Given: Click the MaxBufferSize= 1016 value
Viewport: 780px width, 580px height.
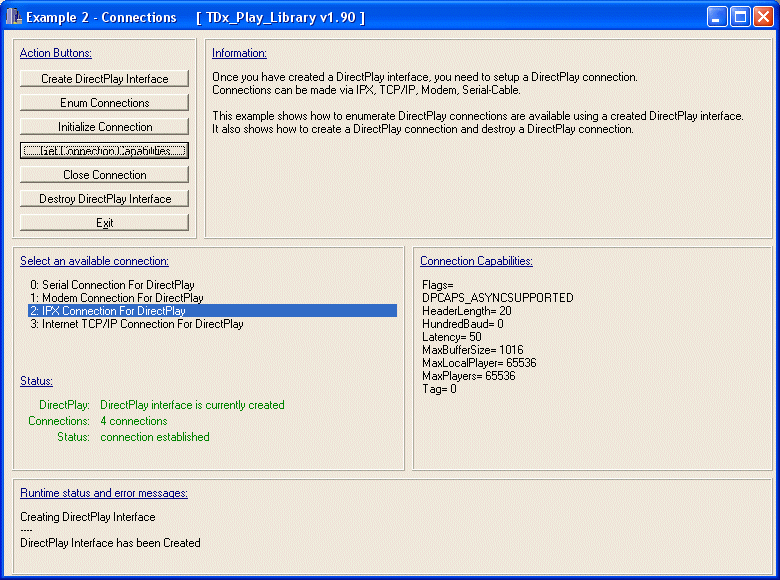Looking at the screenshot, I should click(473, 350).
